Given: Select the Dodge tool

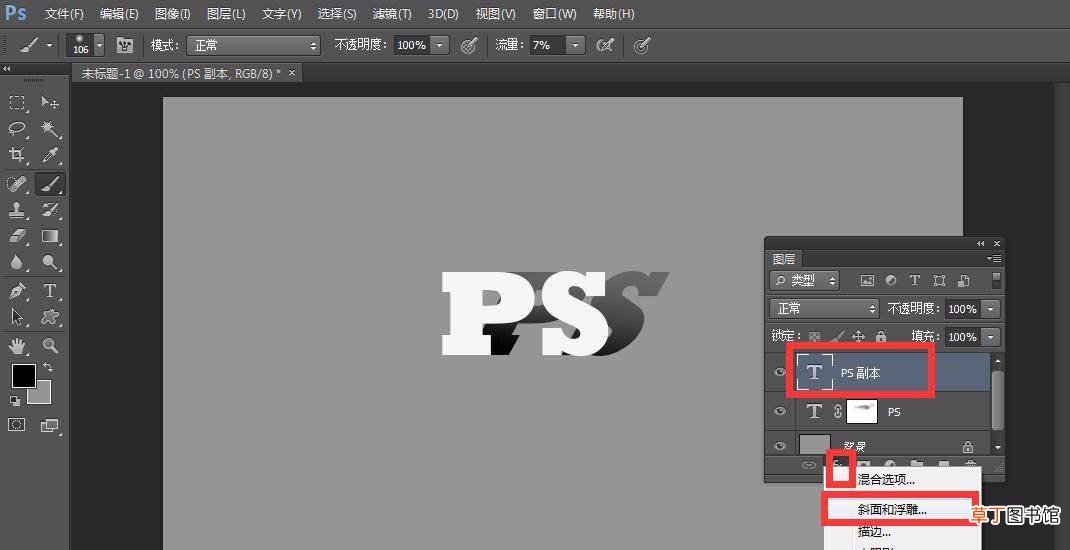Looking at the screenshot, I should pyautogui.click(x=50, y=262).
